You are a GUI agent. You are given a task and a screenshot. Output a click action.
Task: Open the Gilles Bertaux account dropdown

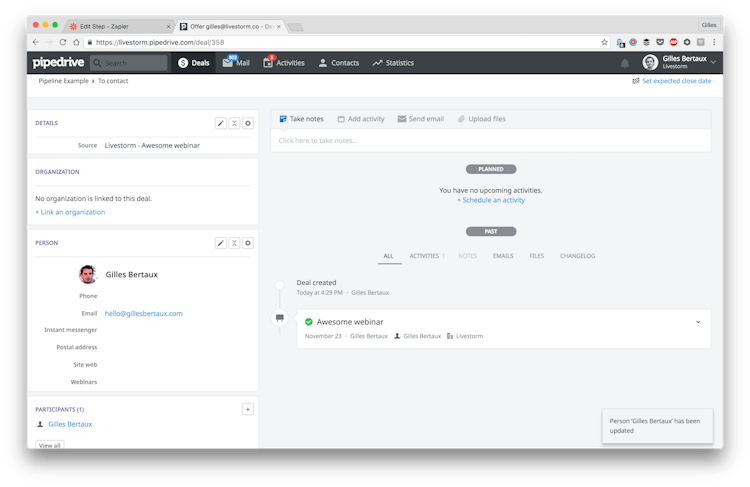point(680,63)
